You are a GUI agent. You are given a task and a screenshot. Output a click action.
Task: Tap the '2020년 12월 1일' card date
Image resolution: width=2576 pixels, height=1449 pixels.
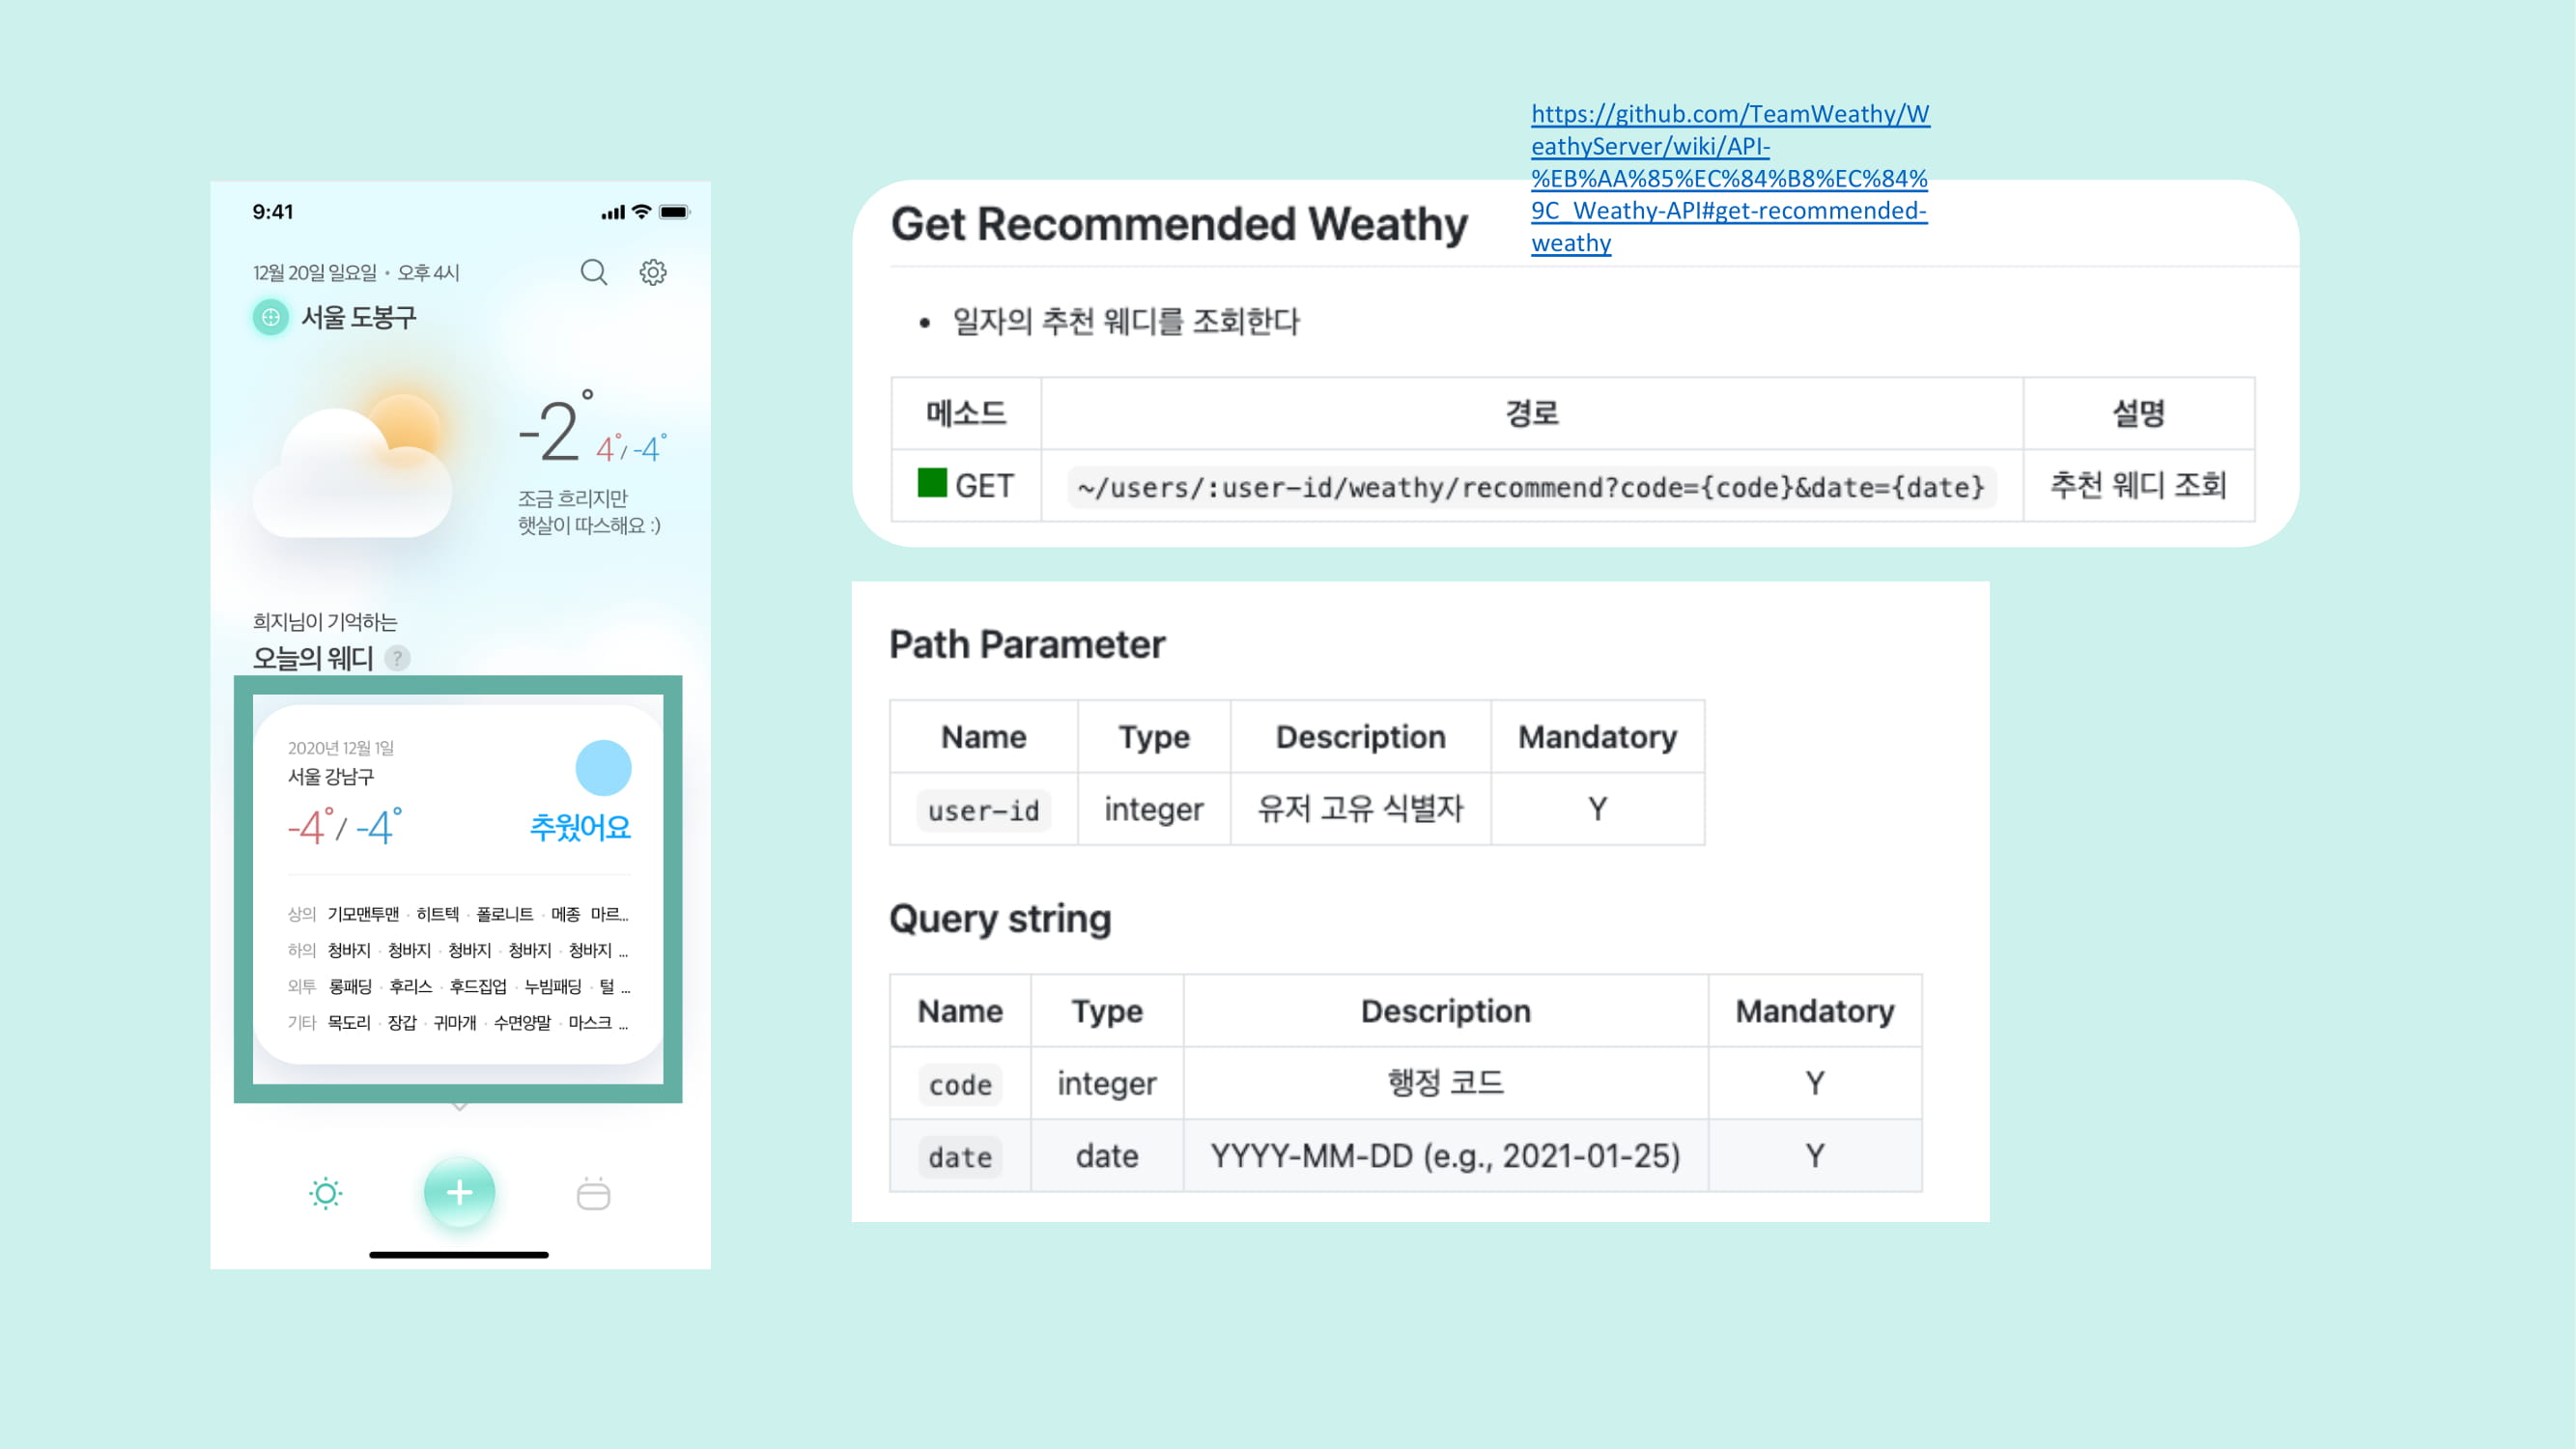(x=341, y=747)
